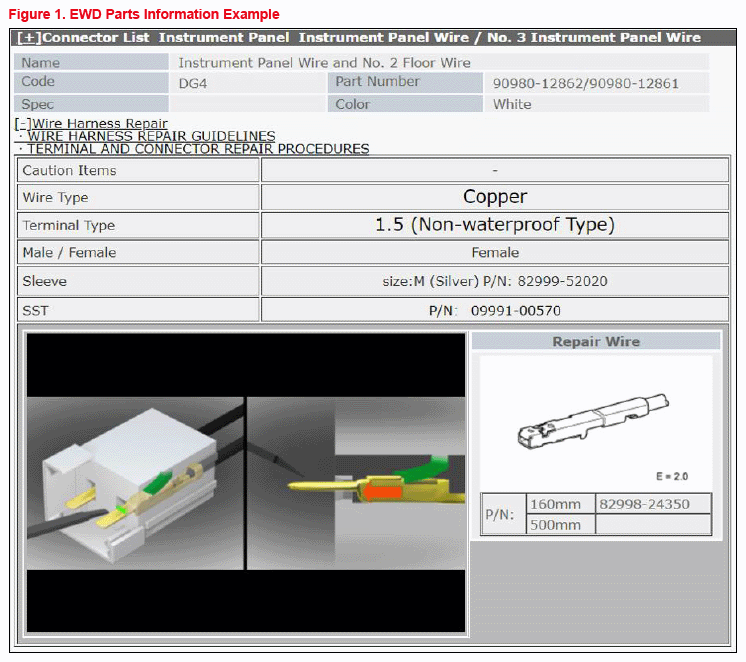The height and width of the screenshot is (662, 746).
Task: Select sleeve value 'size:M (Silver) P/N: 82999-52020'
Action: click(x=495, y=281)
